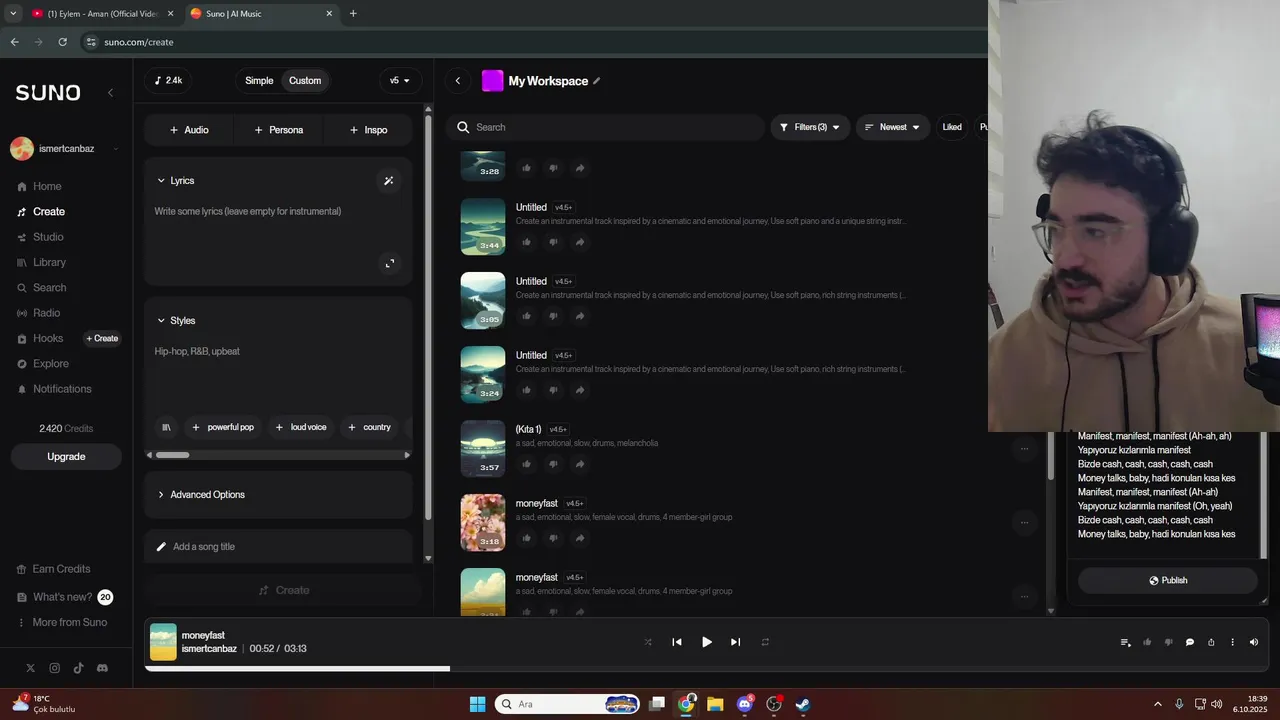This screenshot has width=1280, height=720.
Task: Like the playing song in player bar
Action: coord(1147,642)
